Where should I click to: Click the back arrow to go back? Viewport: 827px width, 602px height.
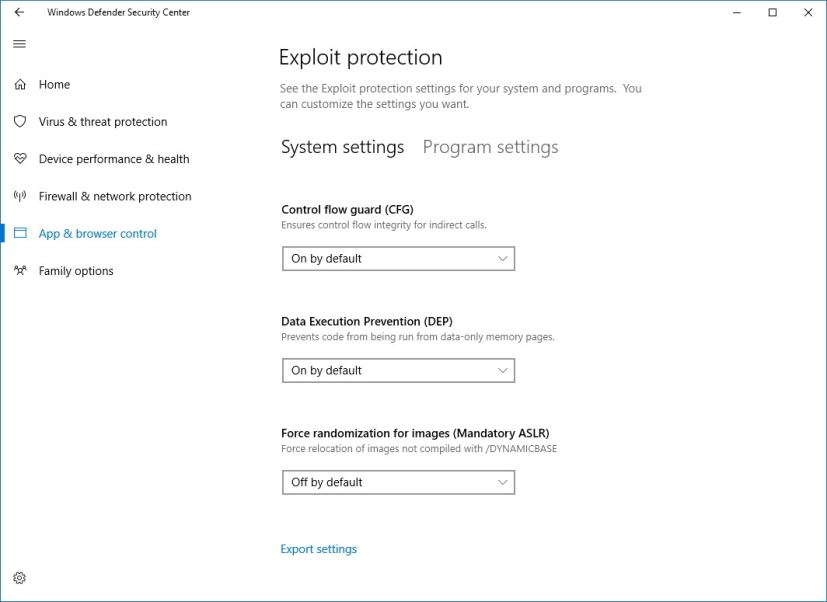coord(18,12)
